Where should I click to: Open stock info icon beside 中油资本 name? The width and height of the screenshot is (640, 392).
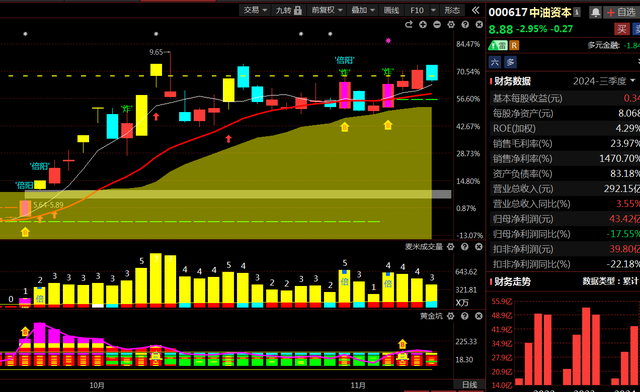(x=577, y=12)
